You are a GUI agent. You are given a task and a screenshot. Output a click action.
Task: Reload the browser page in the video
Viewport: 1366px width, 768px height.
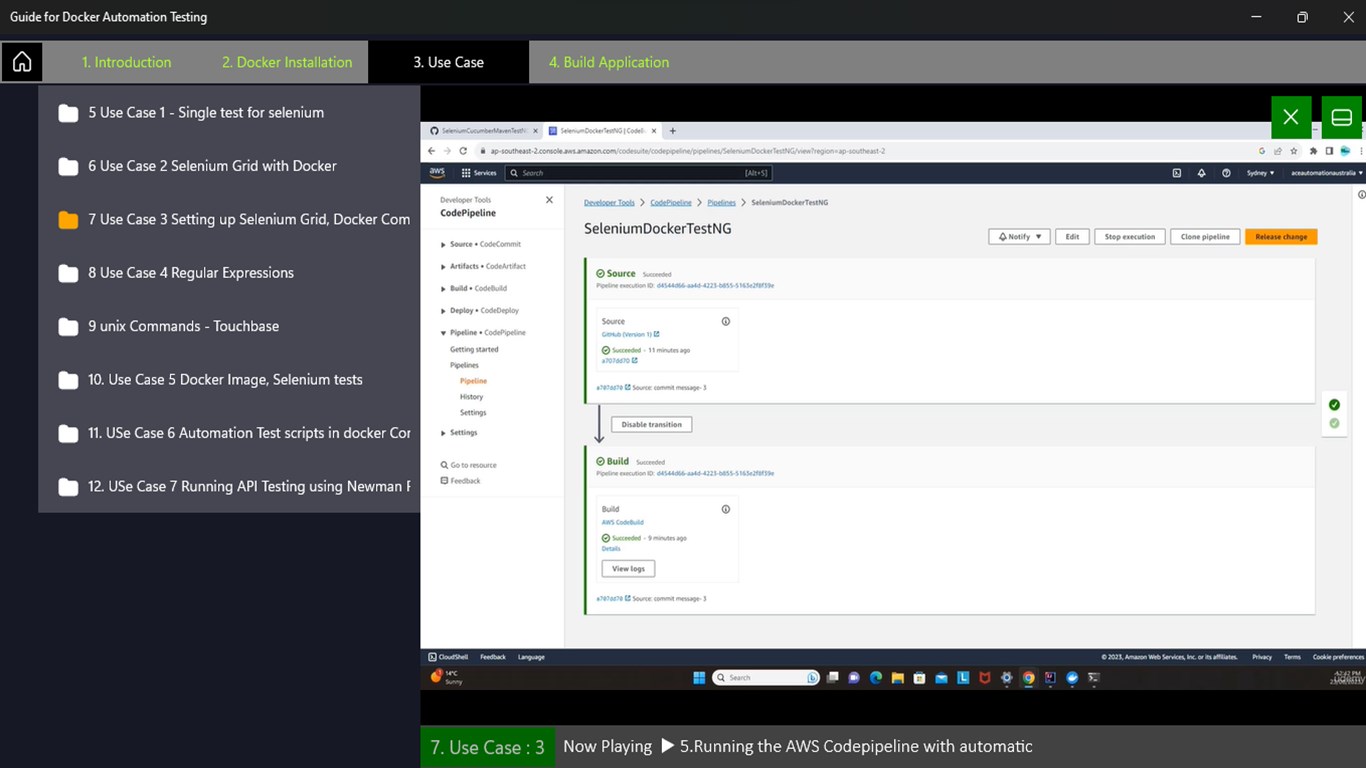[463, 151]
